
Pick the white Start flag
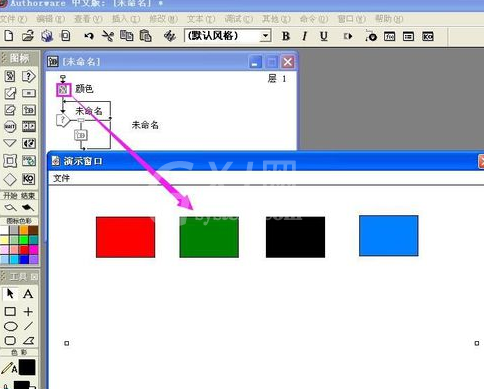tap(10, 207)
